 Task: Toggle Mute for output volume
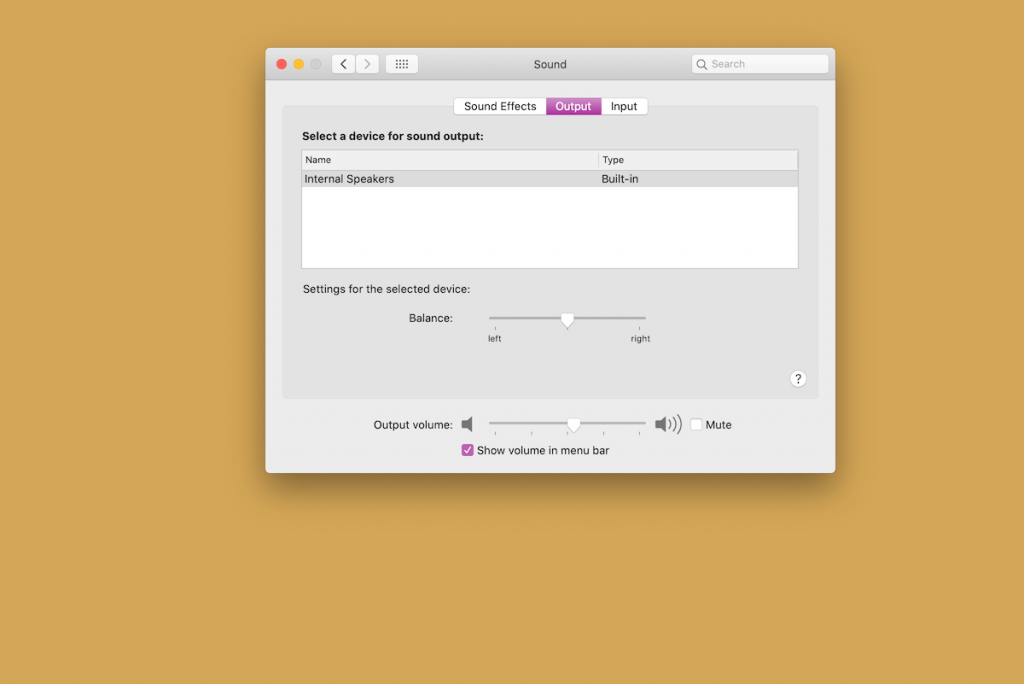point(696,424)
